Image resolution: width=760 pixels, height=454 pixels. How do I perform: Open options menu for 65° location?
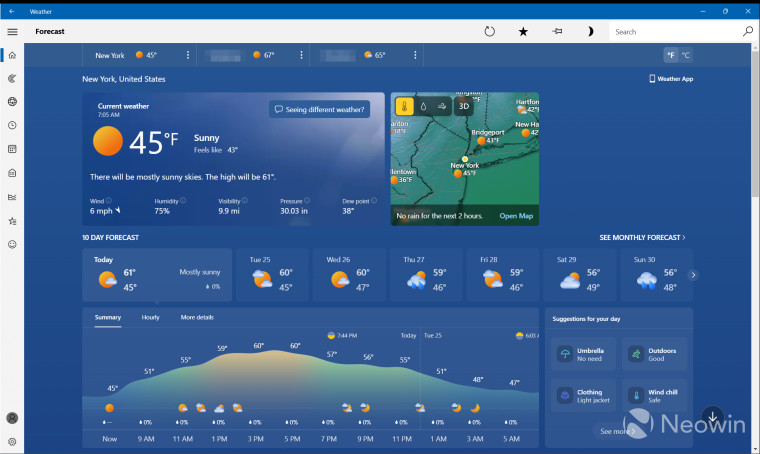point(415,55)
